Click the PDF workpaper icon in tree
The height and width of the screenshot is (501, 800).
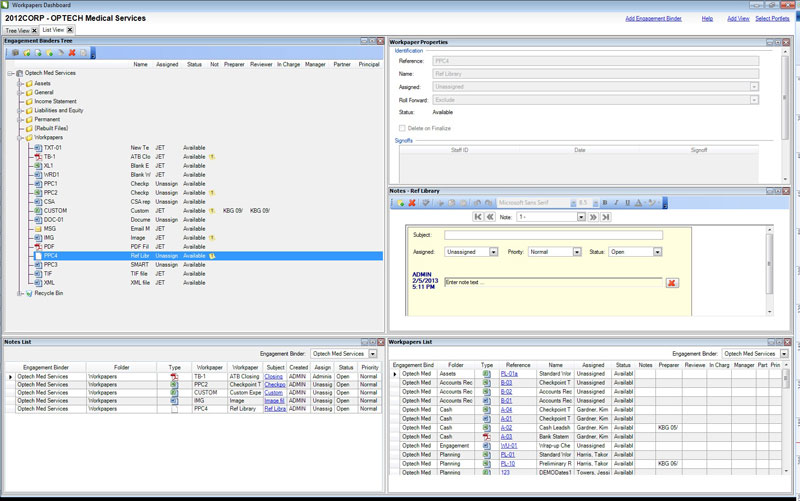tap(37, 246)
